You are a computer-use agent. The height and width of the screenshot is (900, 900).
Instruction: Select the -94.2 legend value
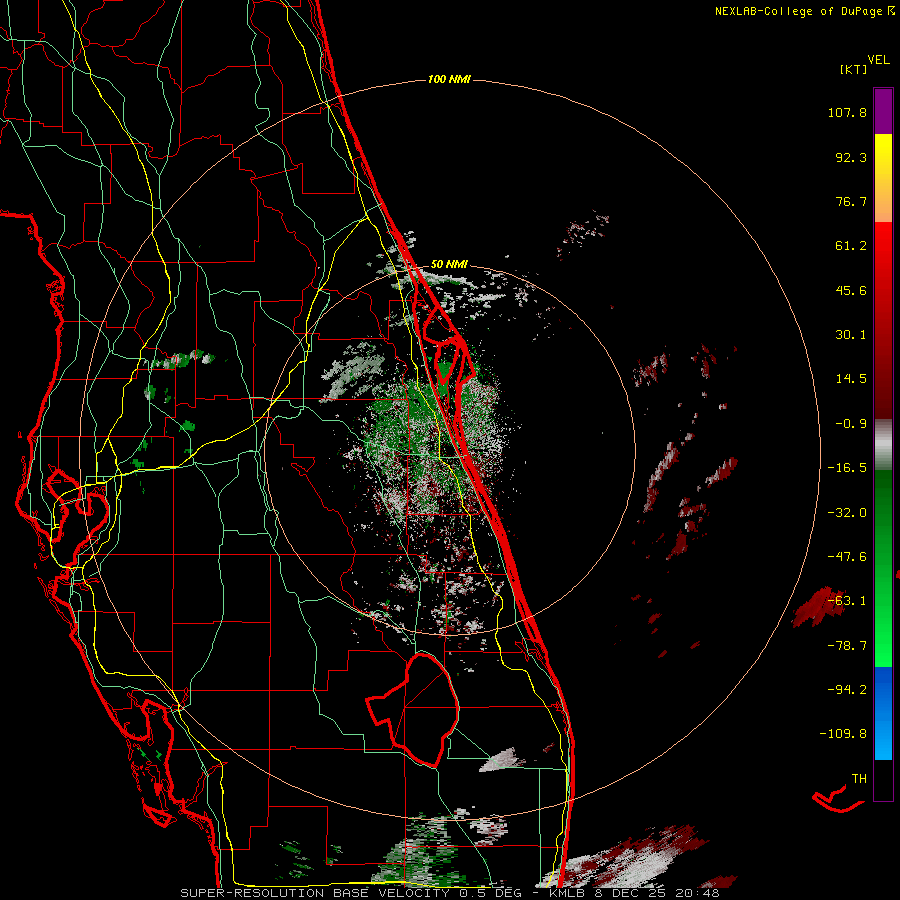coord(847,690)
